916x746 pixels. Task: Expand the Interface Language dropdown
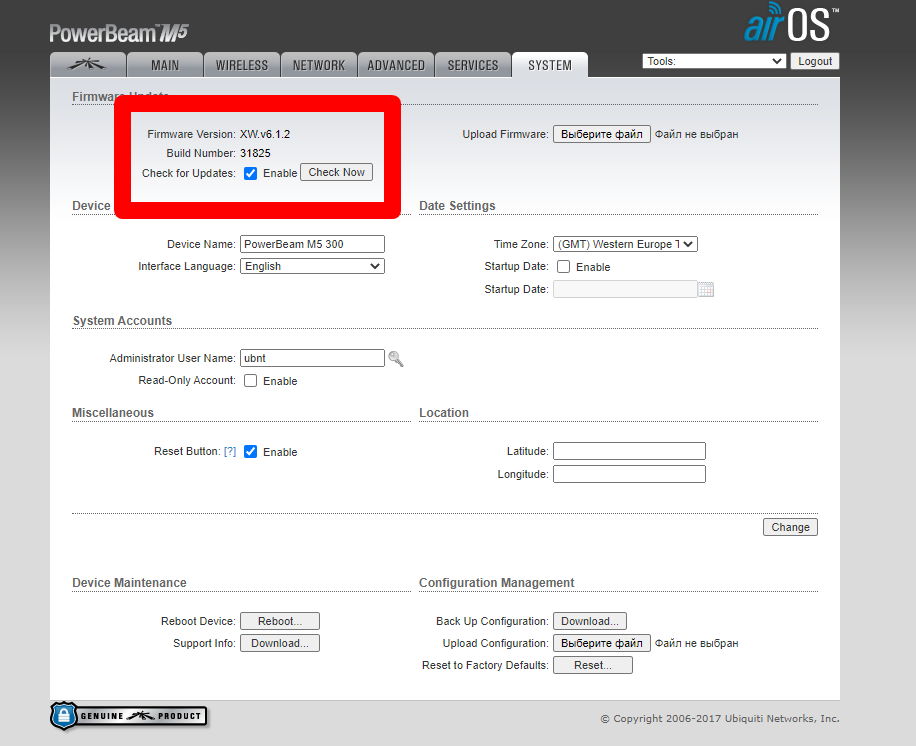click(313, 266)
